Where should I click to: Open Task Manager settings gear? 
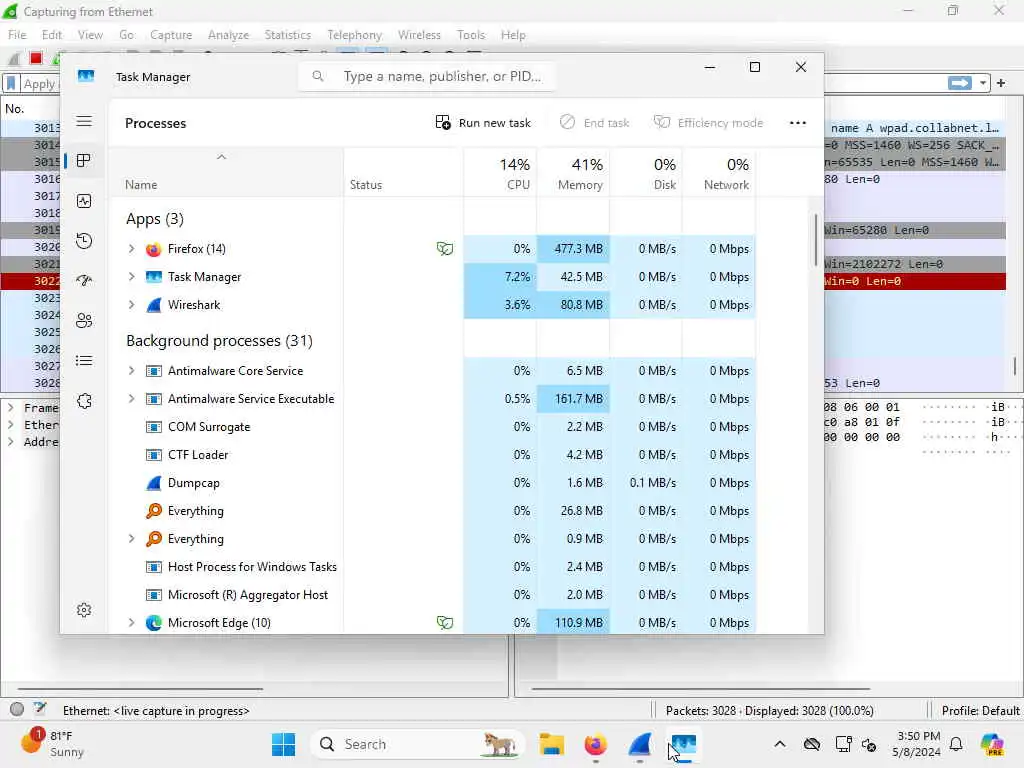84,610
